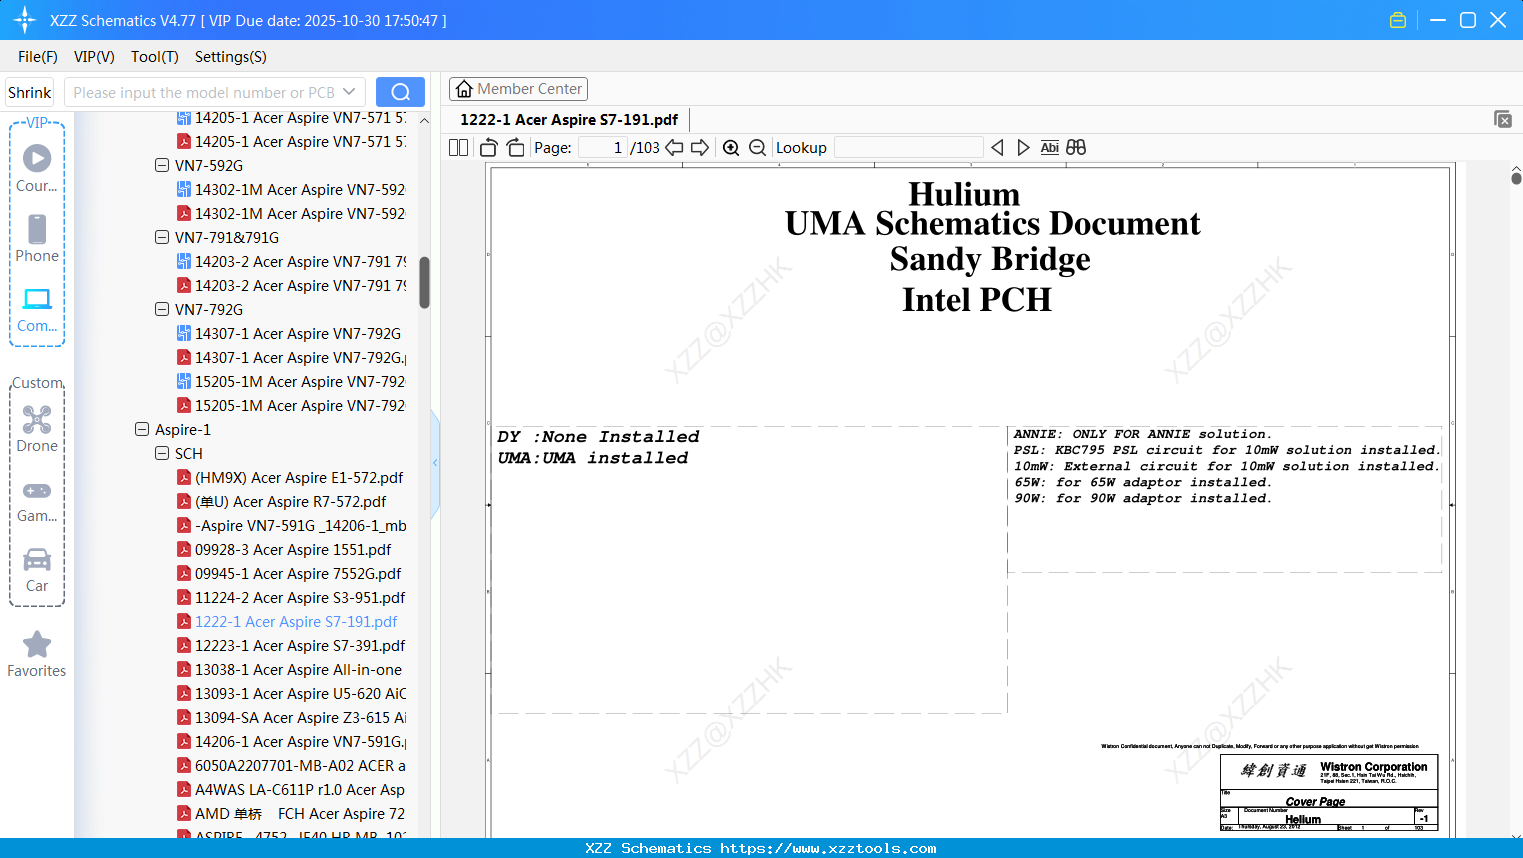Open the Settings(S) menu
Image resolution: width=1523 pixels, height=858 pixels.
(x=231, y=57)
